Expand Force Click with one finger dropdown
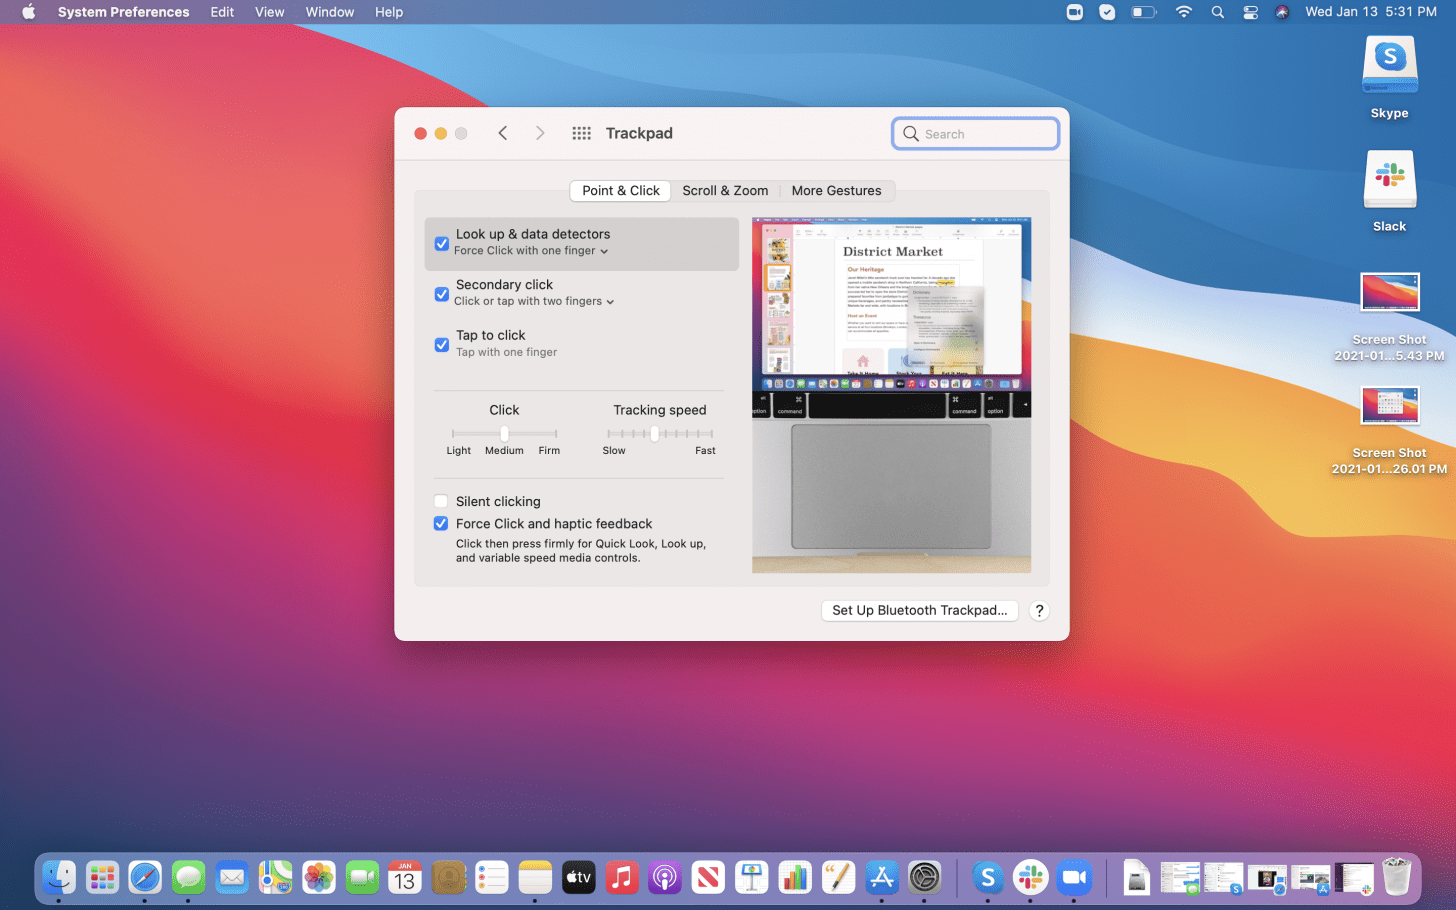1456x910 pixels. (531, 251)
